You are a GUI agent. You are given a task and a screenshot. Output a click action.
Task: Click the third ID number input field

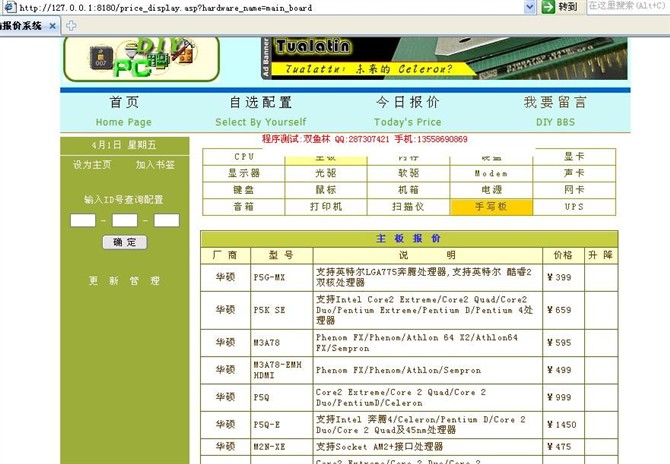click(167, 220)
